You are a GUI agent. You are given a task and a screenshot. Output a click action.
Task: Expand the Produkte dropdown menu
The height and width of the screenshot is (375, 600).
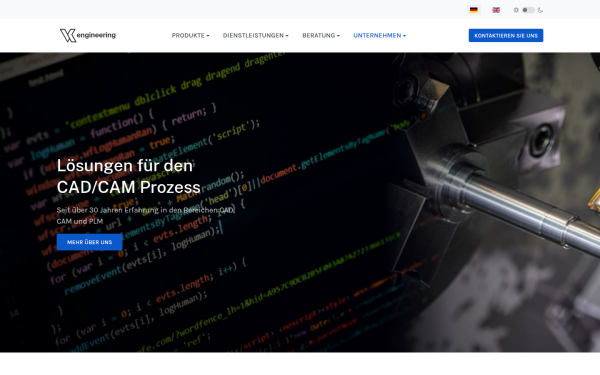pos(190,36)
